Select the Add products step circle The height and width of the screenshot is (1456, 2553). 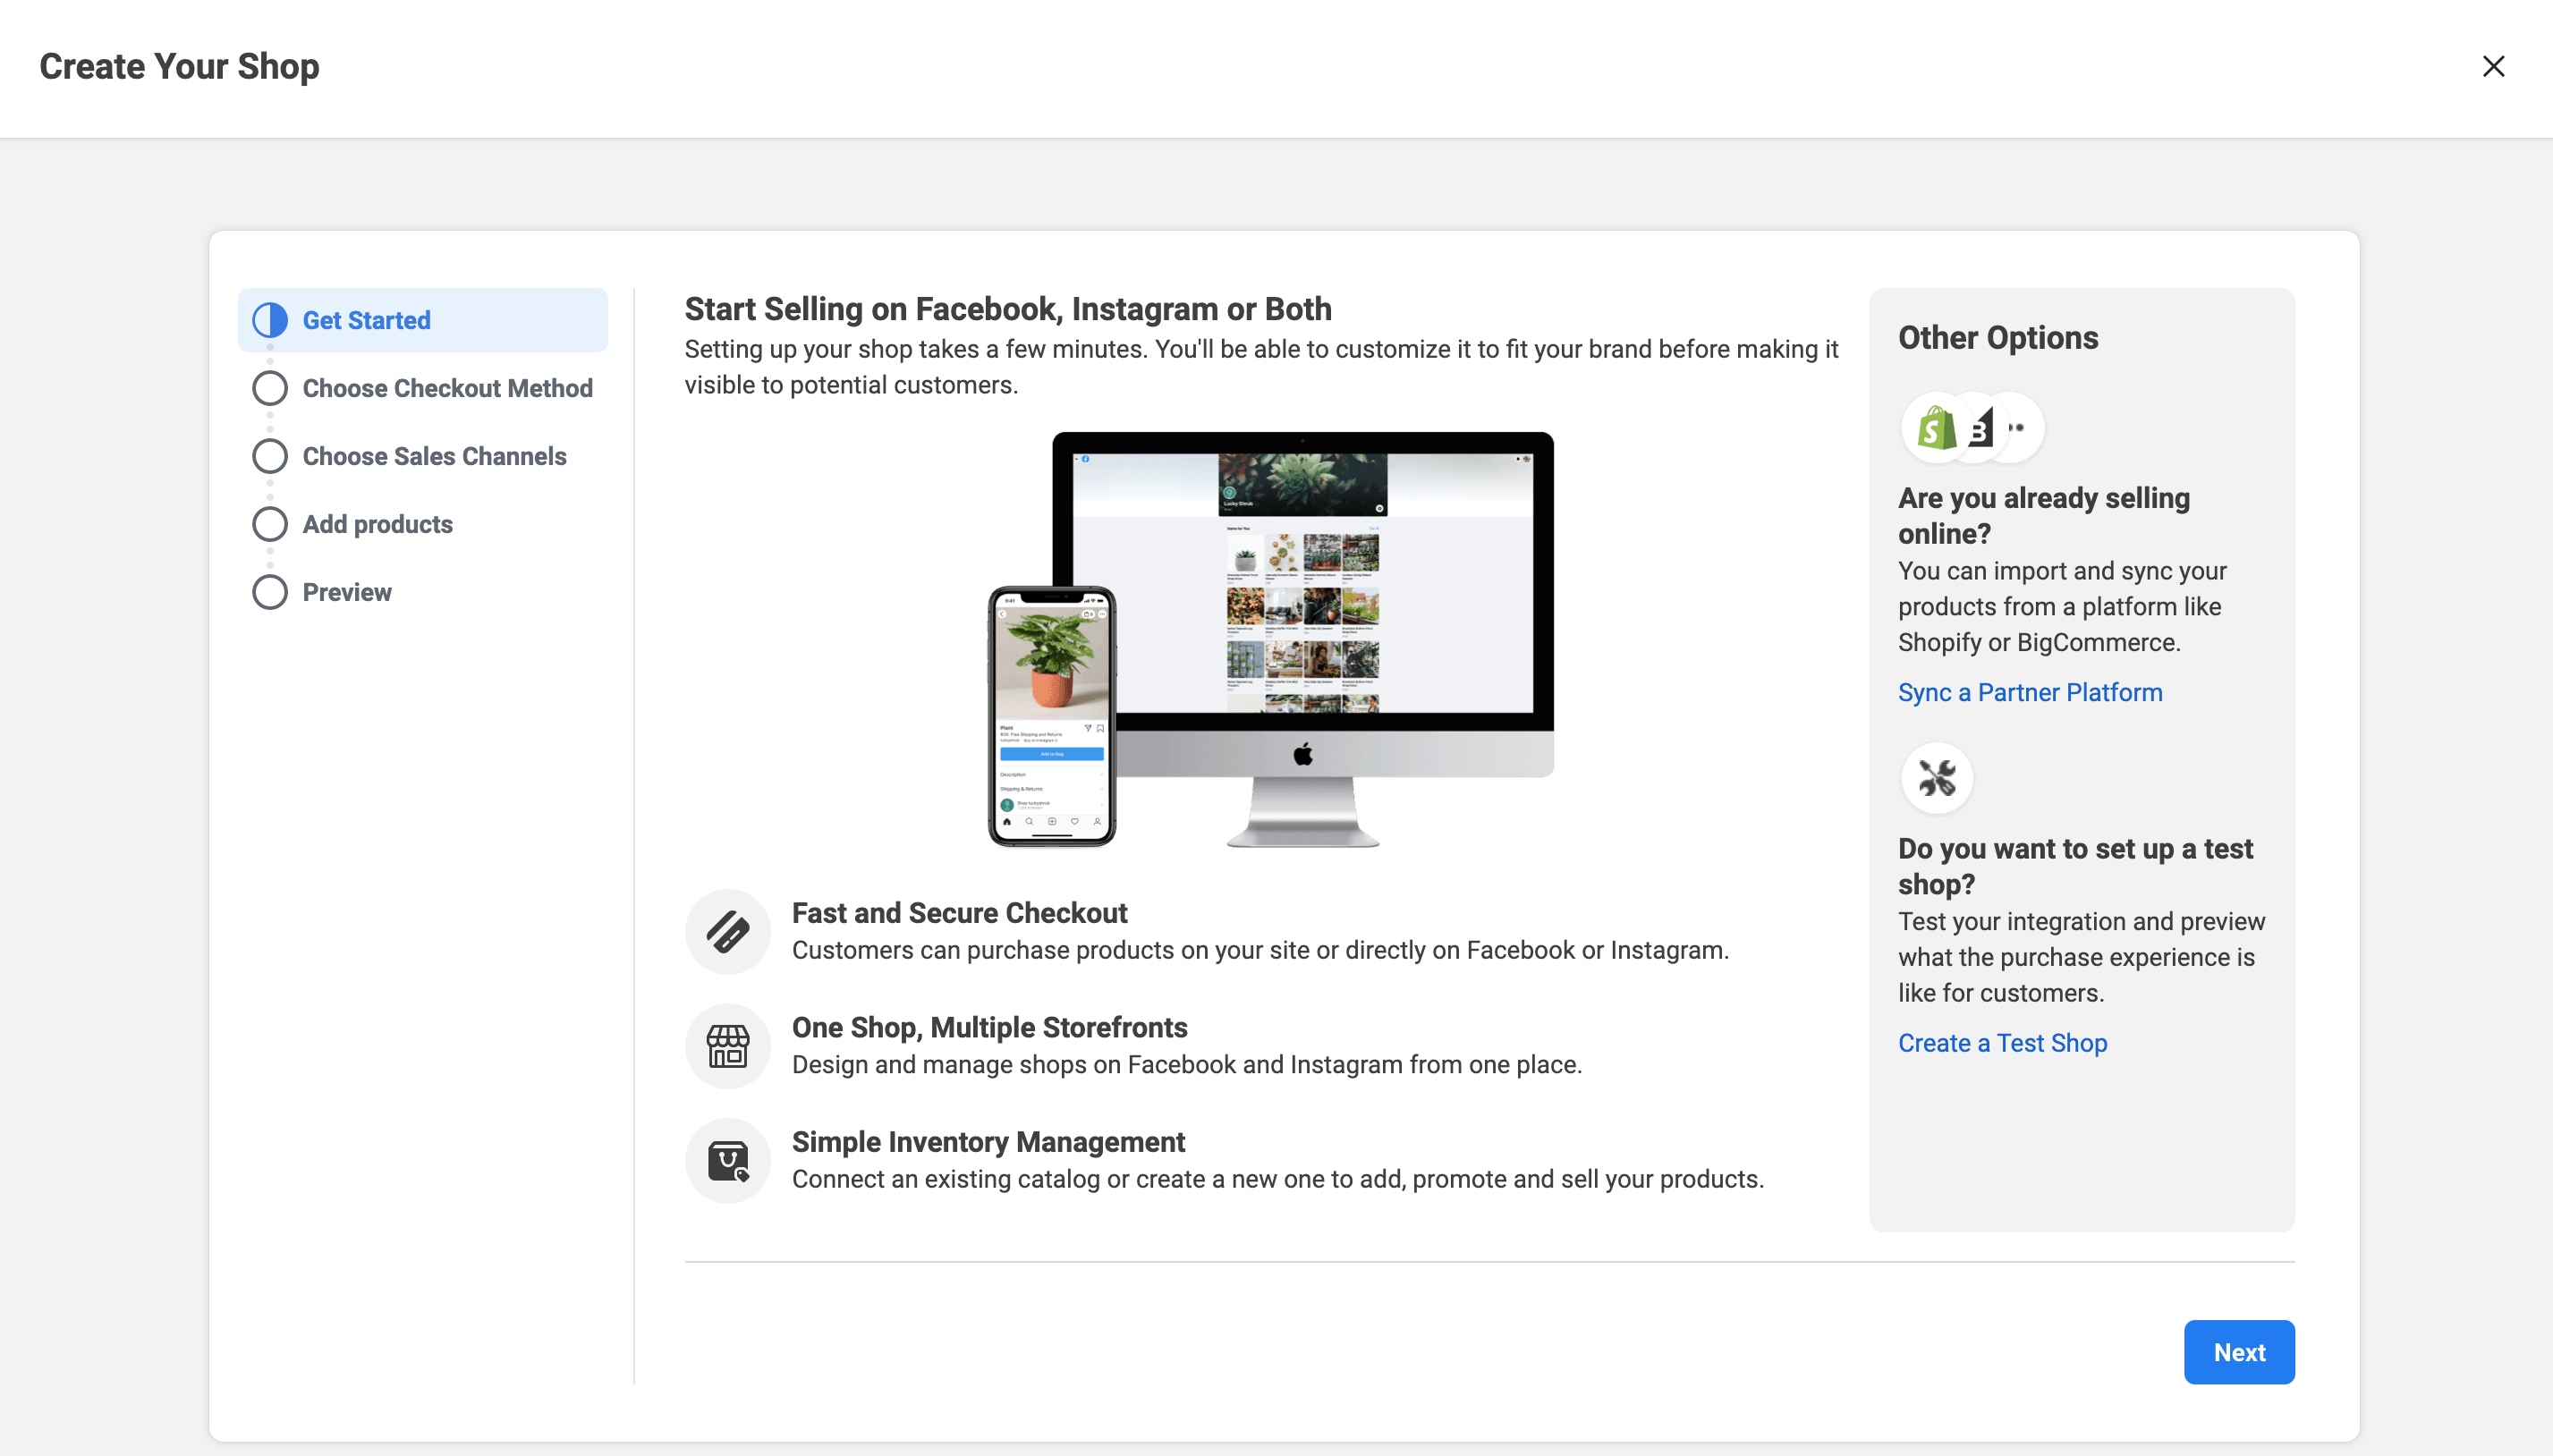pyautogui.click(x=270, y=524)
